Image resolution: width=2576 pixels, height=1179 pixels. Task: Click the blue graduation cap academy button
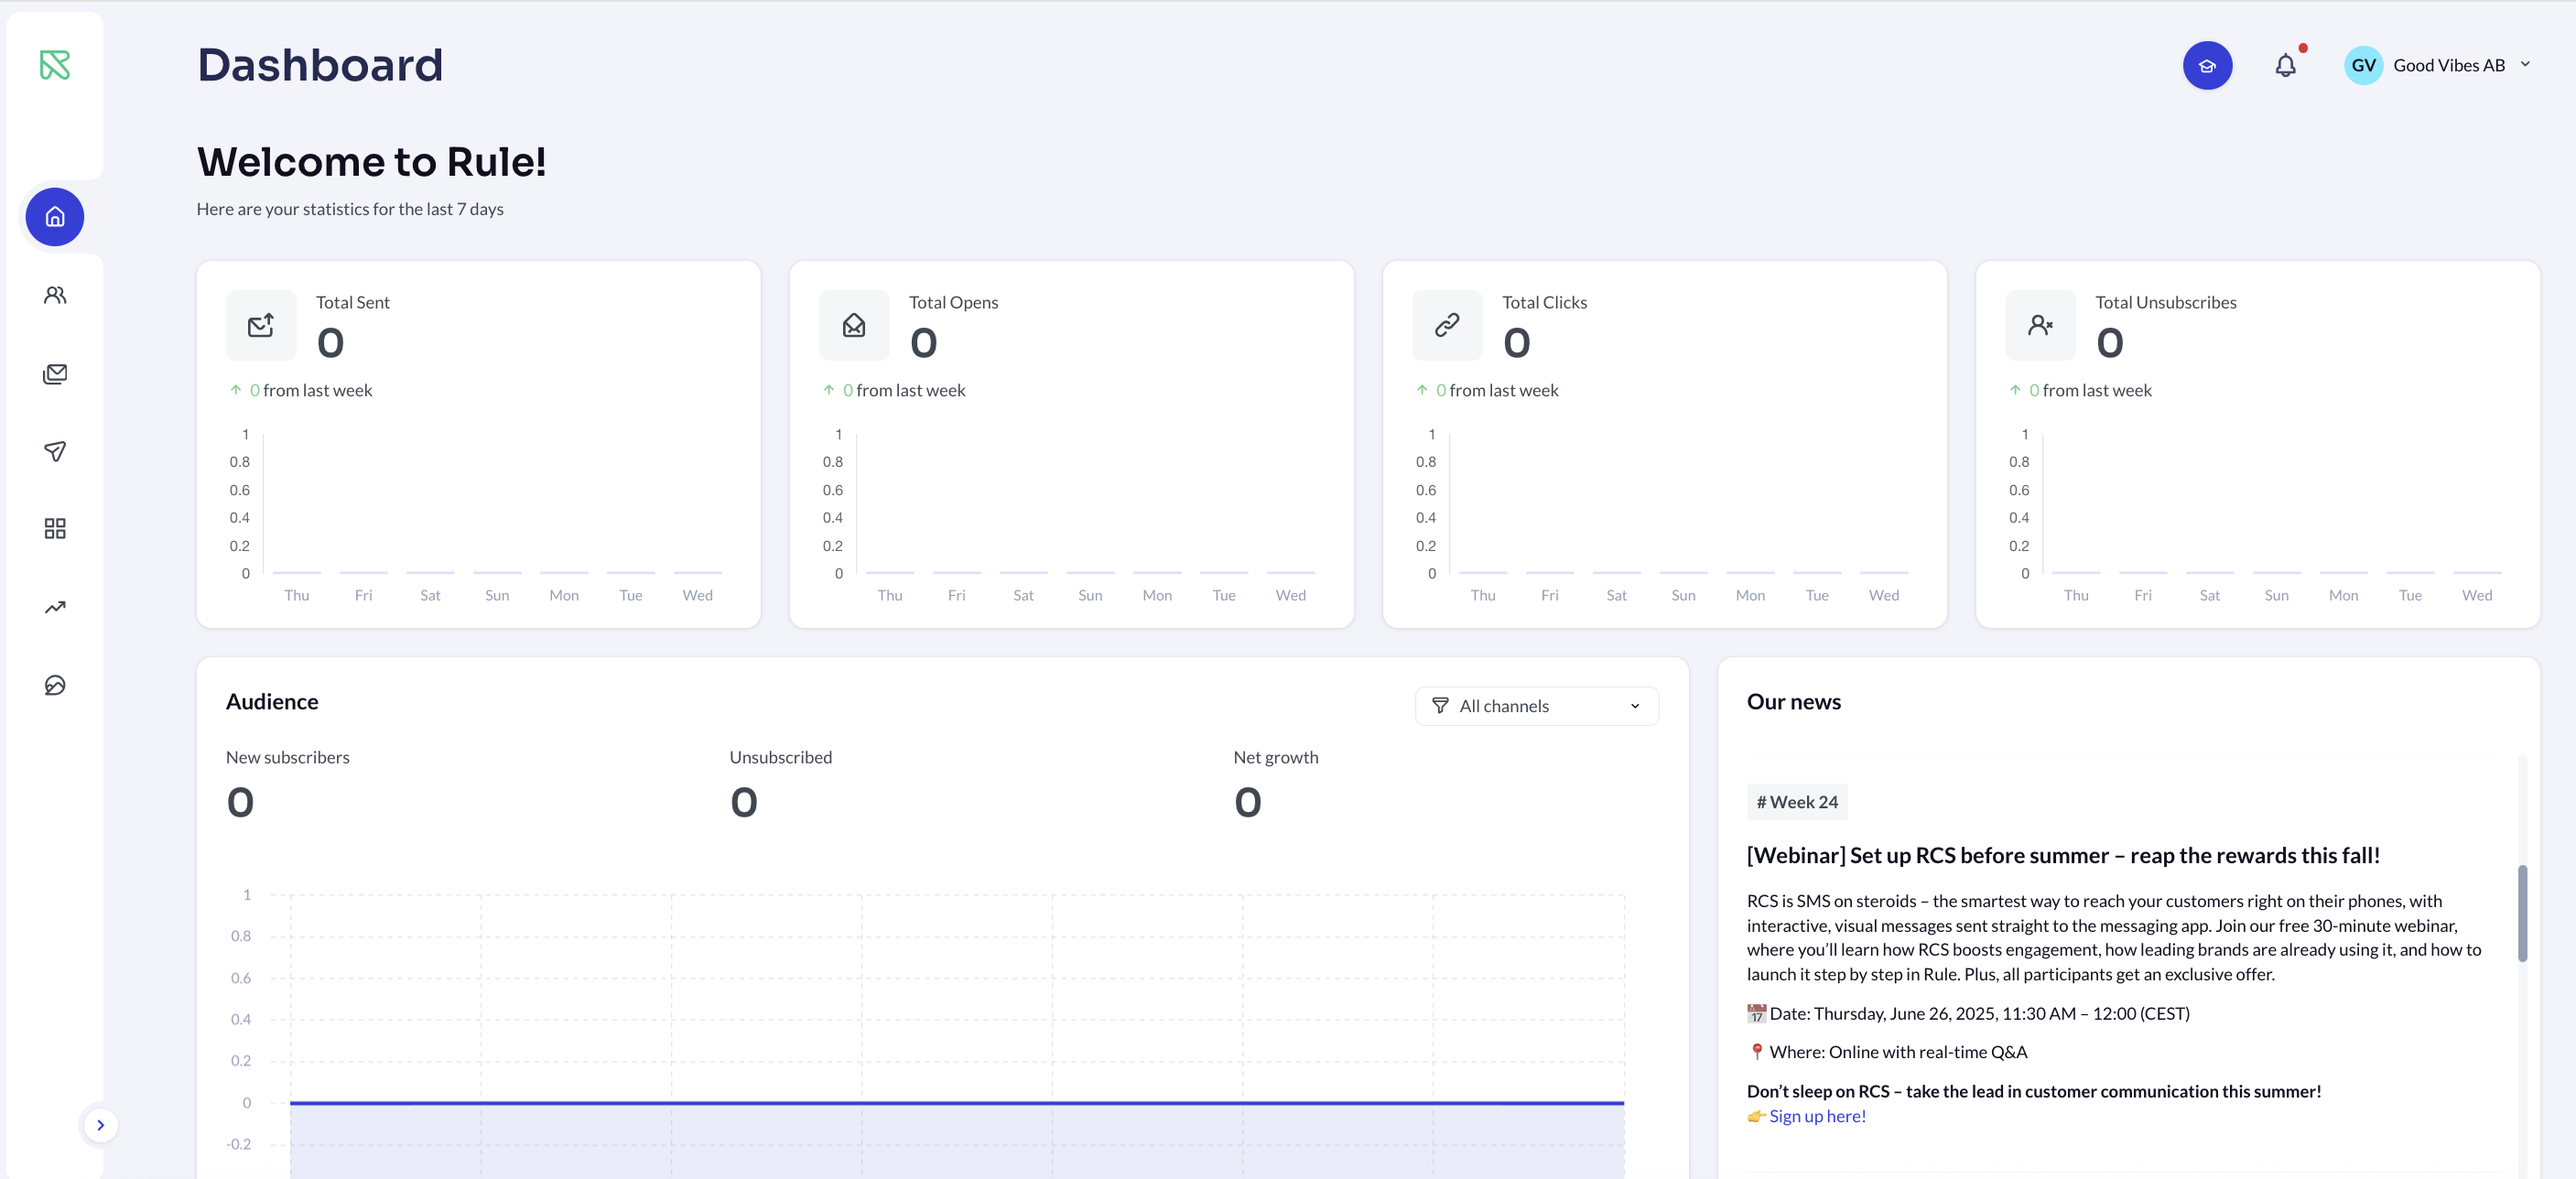pos(2207,66)
